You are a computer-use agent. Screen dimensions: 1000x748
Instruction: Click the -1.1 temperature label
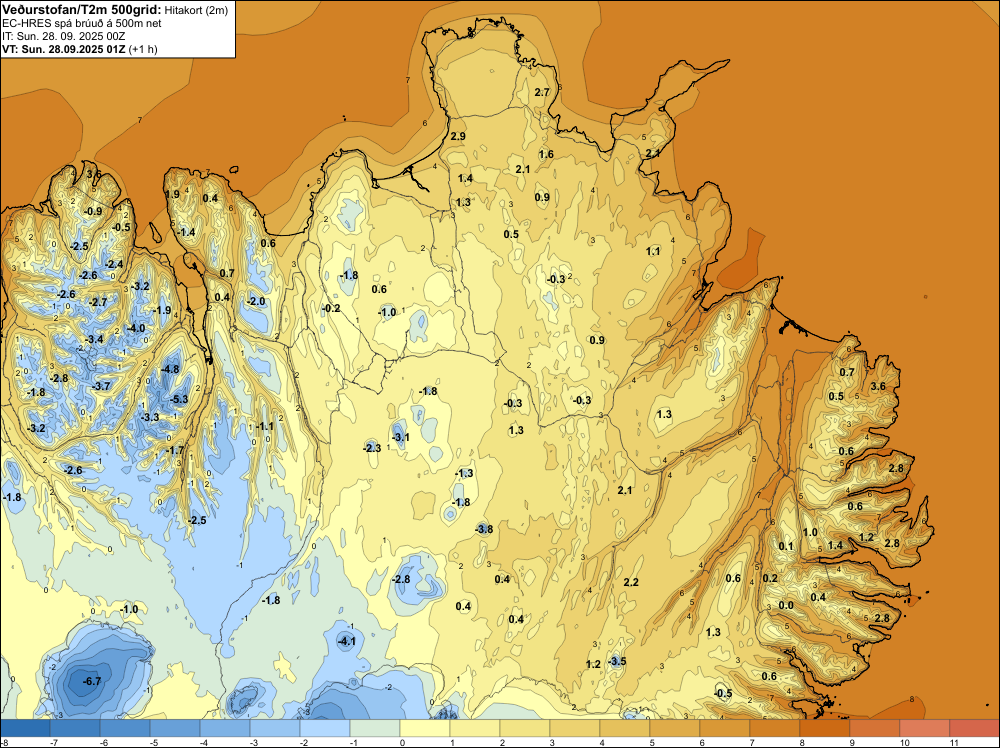click(x=265, y=426)
